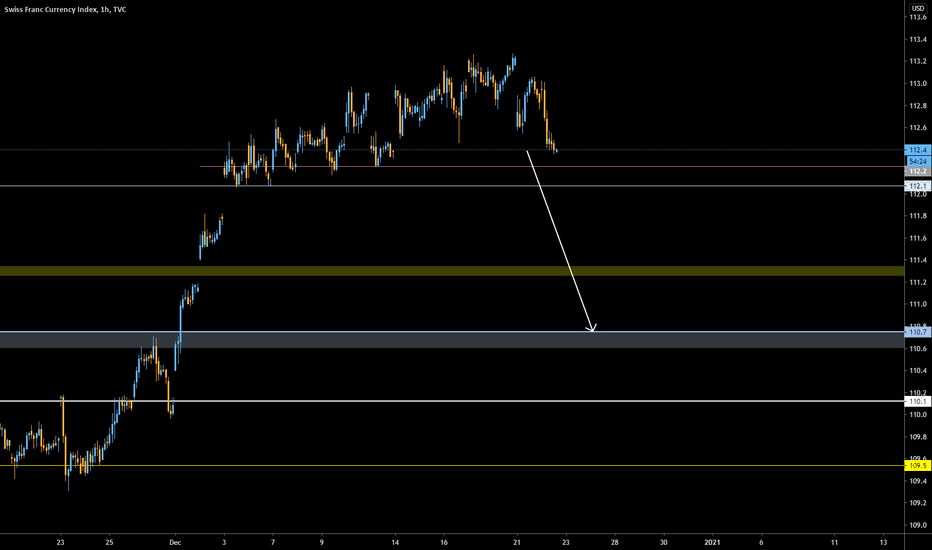
Task: Click the 2021 label on time axis
Action: click(712, 542)
